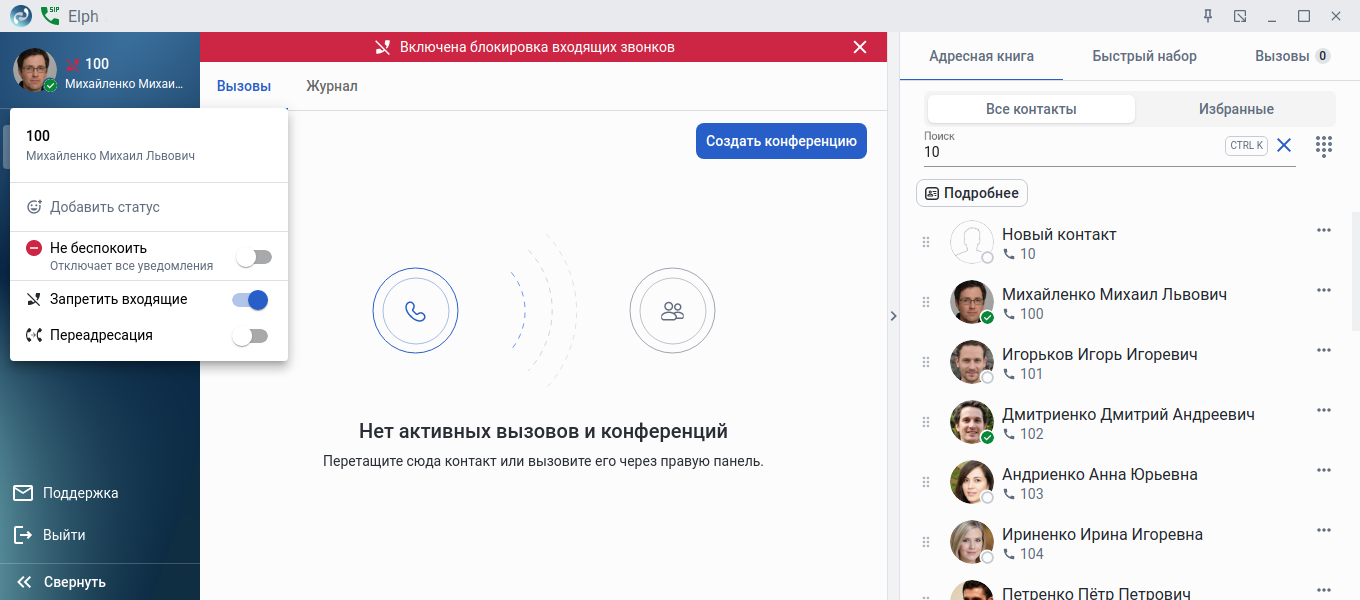Pin the window with the pin icon

click(1208, 16)
